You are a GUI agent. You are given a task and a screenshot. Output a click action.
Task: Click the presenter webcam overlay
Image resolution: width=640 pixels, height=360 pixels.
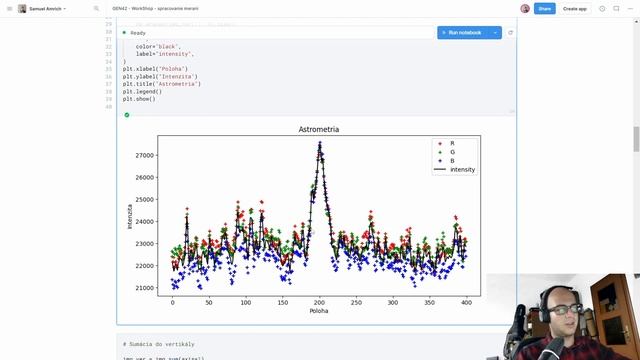coord(563,317)
